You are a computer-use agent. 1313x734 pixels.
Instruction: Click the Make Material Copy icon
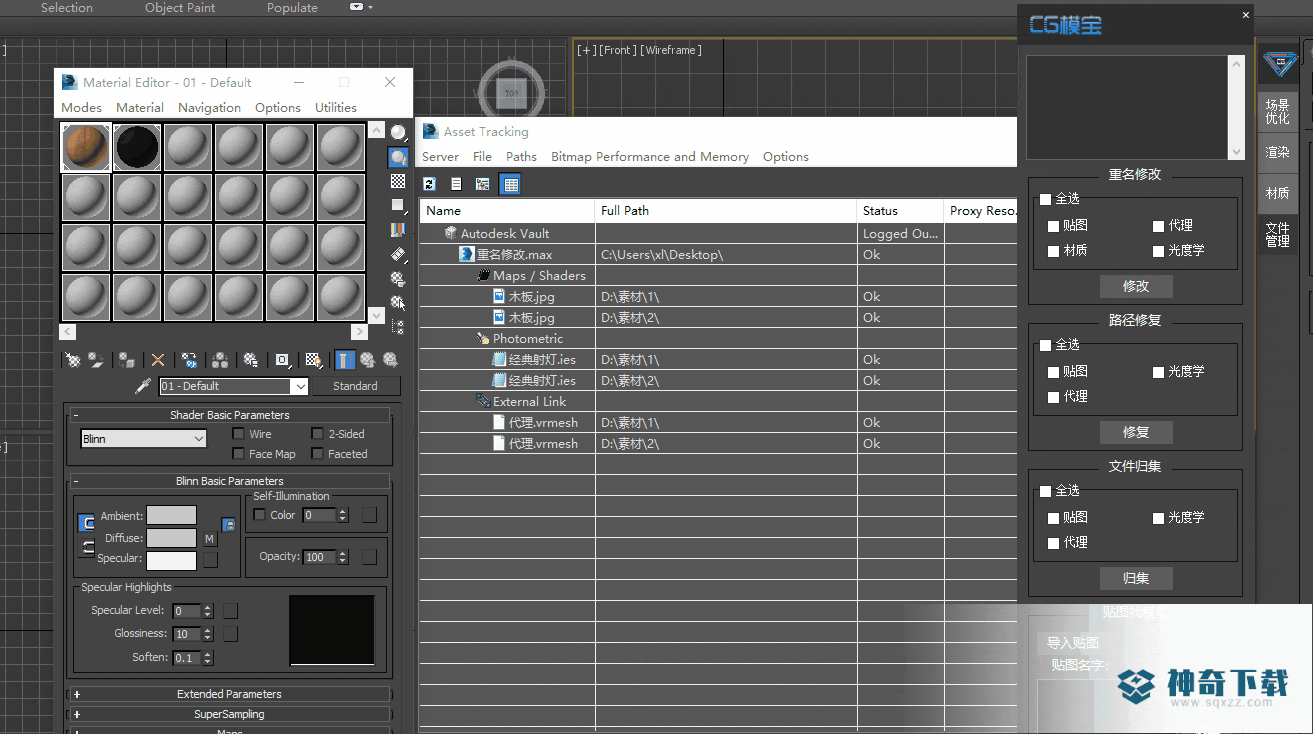click(189, 360)
